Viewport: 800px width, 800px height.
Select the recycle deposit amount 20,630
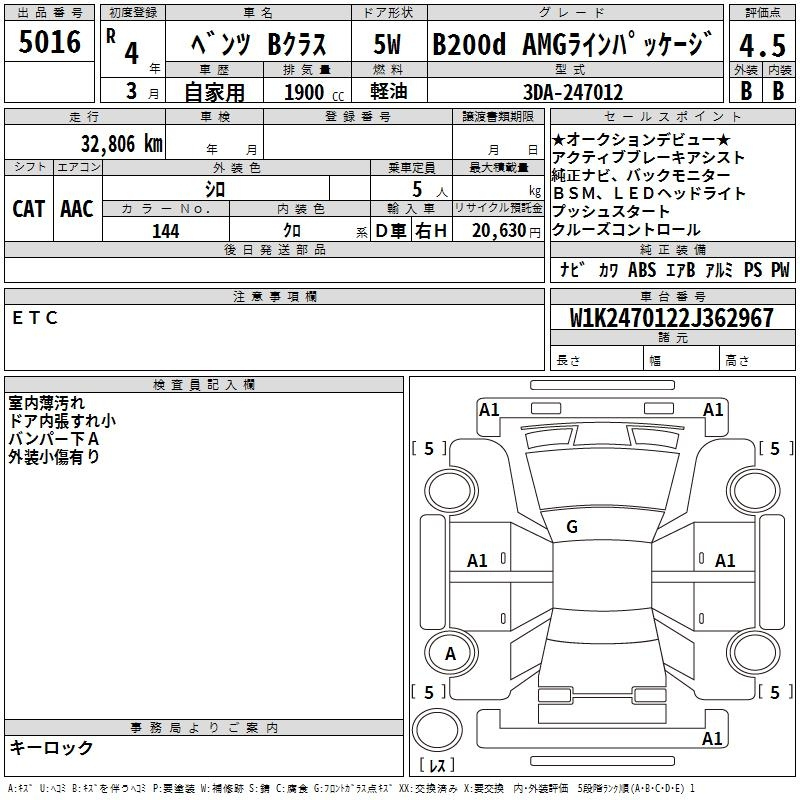498,231
